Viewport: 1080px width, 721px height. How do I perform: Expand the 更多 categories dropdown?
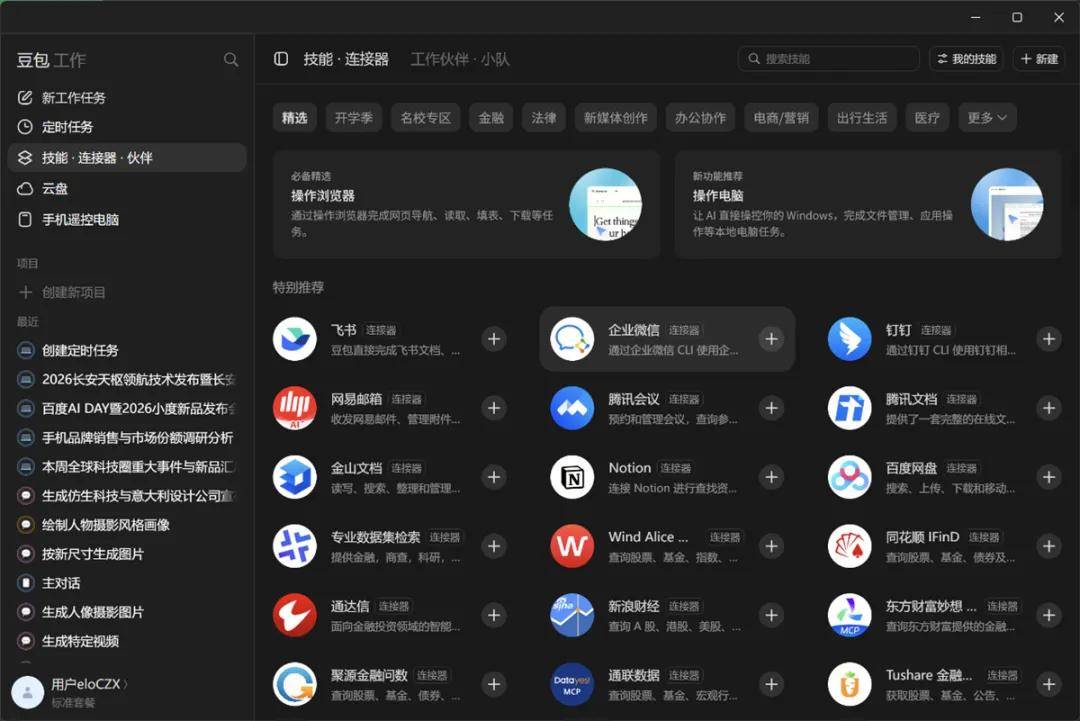[x=987, y=118]
